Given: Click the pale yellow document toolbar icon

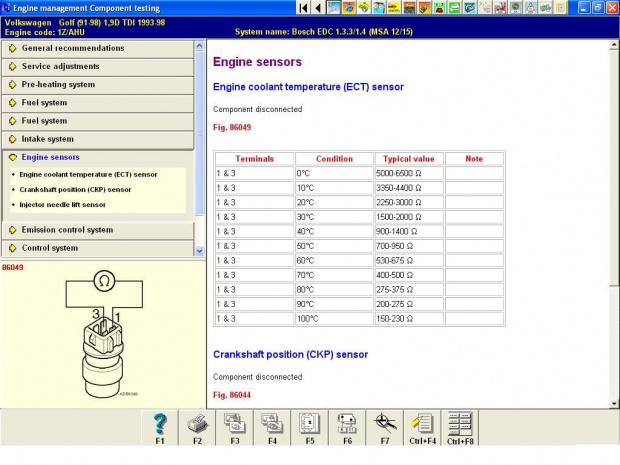Looking at the screenshot, I should pyautogui.click(x=560, y=8).
